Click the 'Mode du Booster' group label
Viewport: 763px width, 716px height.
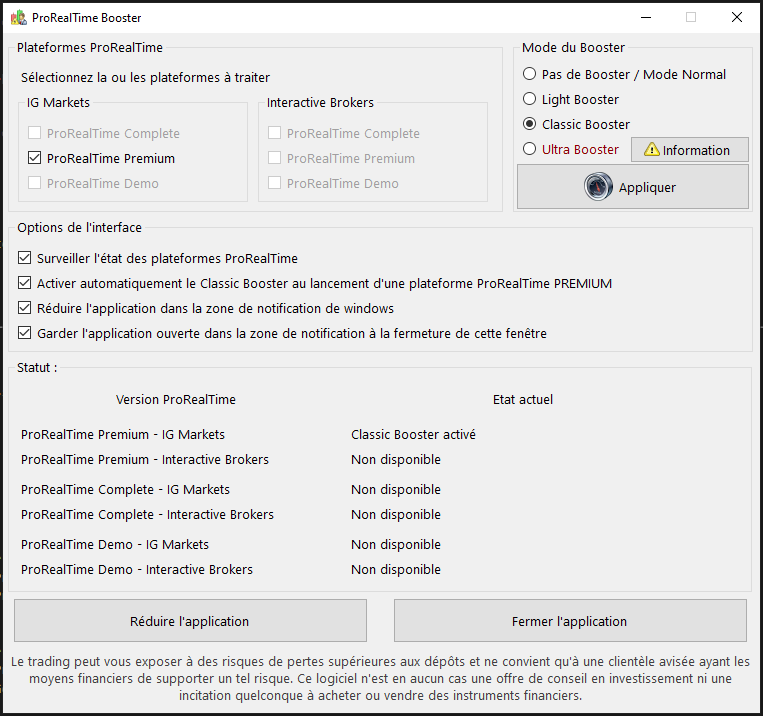tap(573, 48)
